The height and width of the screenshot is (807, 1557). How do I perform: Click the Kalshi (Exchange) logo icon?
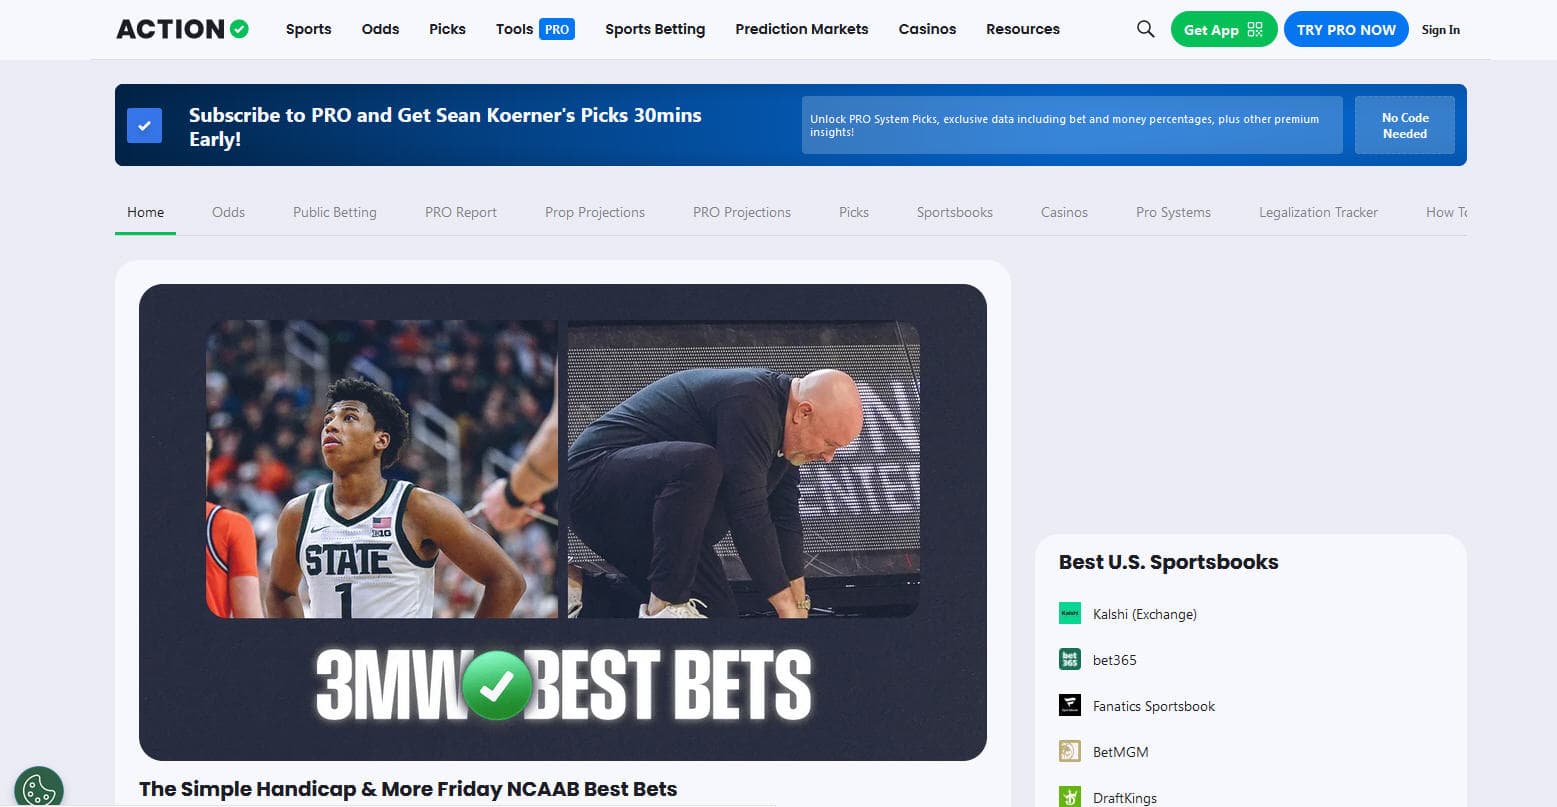pos(1069,613)
